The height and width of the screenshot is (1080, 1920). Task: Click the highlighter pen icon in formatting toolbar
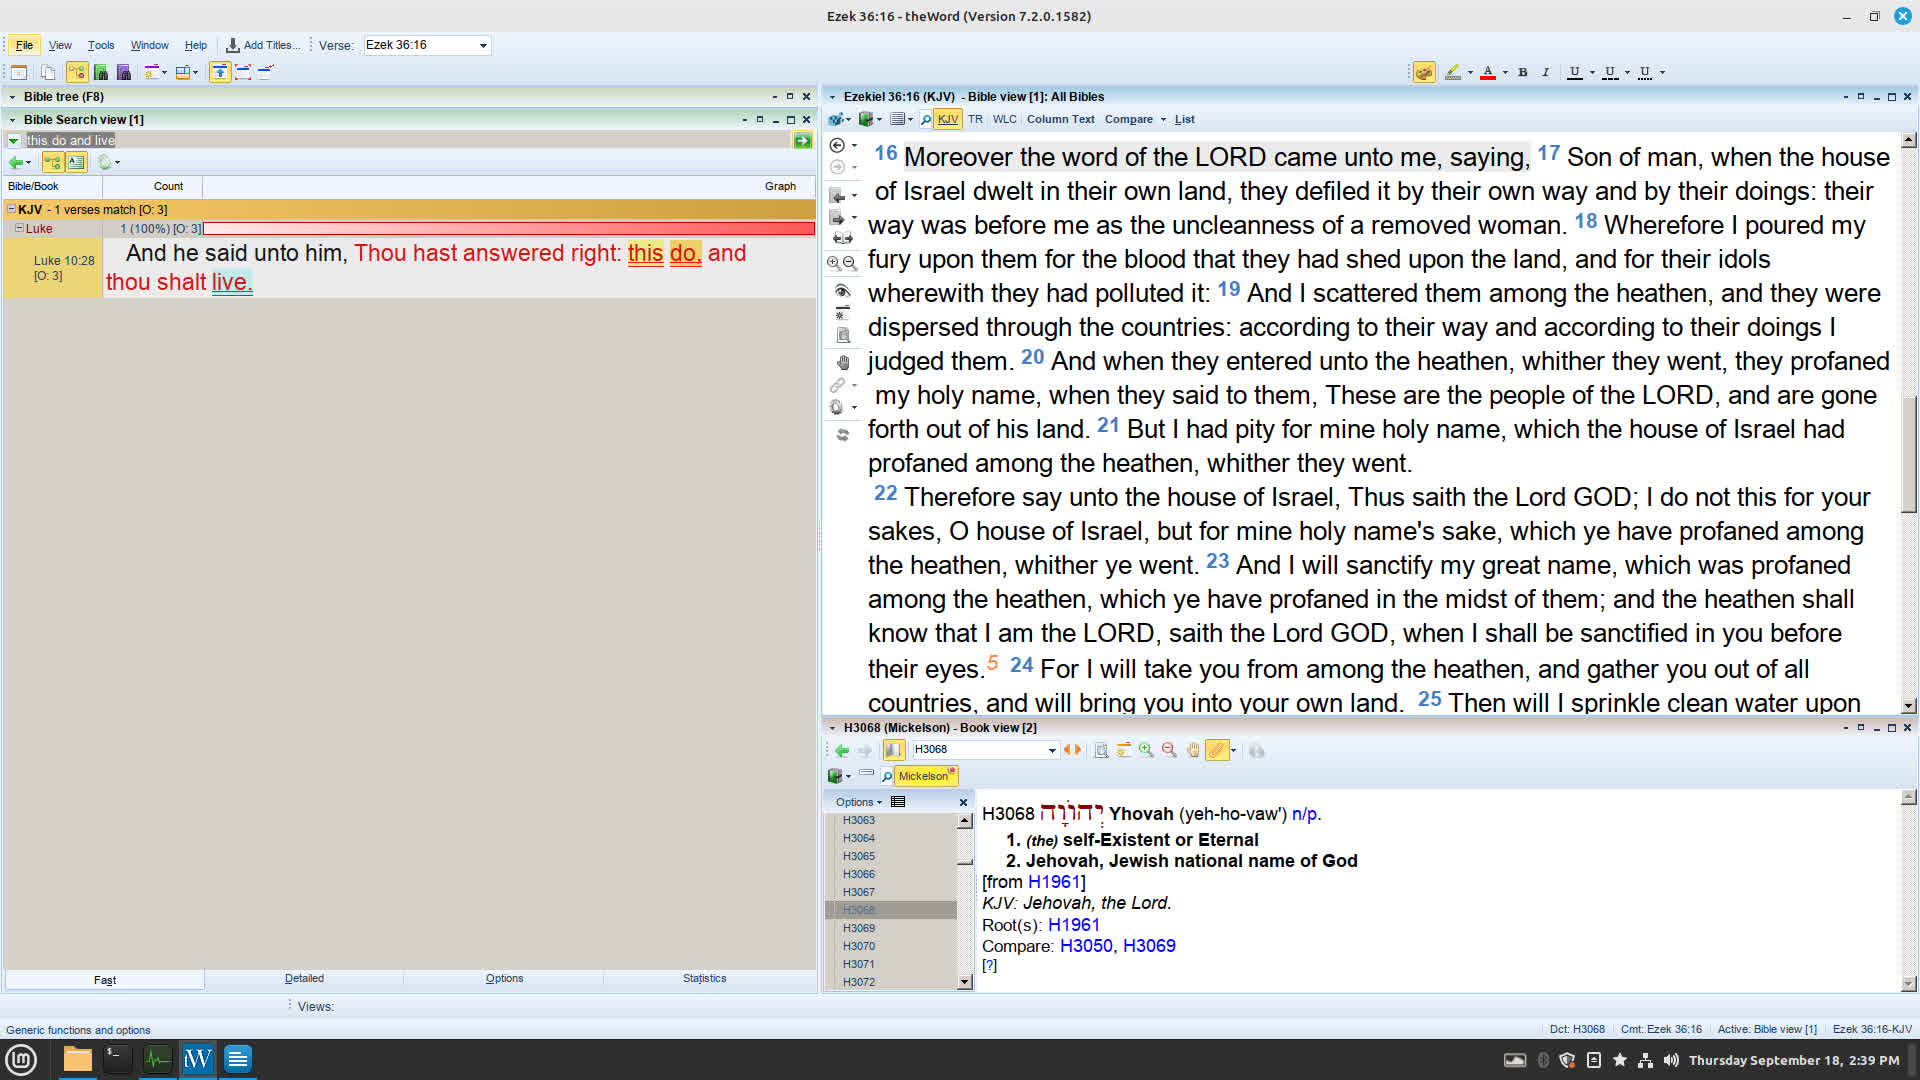1453,72
